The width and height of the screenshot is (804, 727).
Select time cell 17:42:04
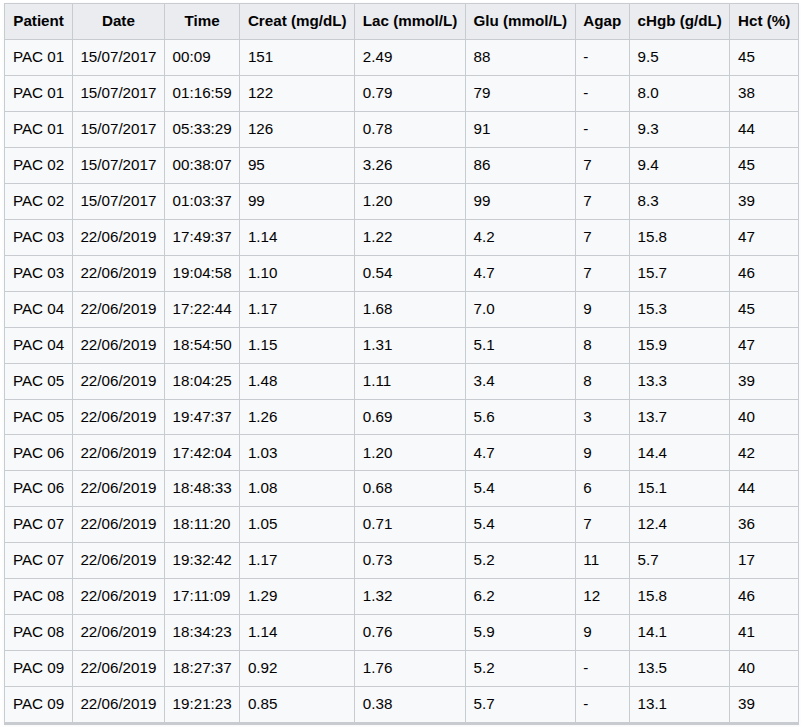(202, 453)
